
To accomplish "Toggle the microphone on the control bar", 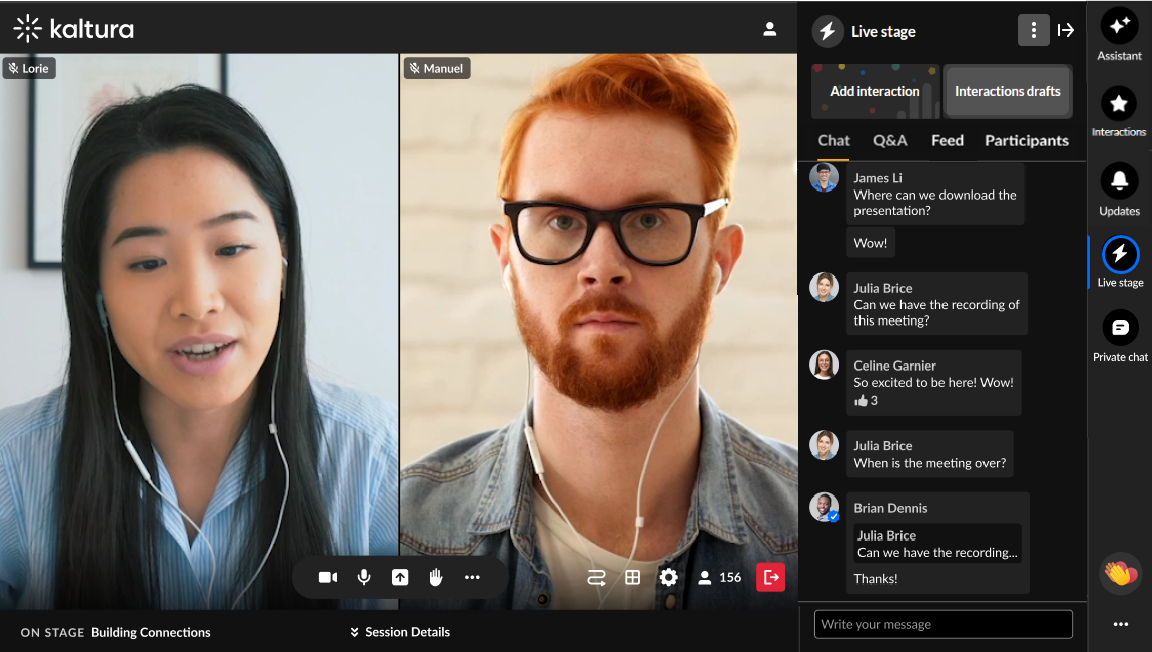I will 364,578.
